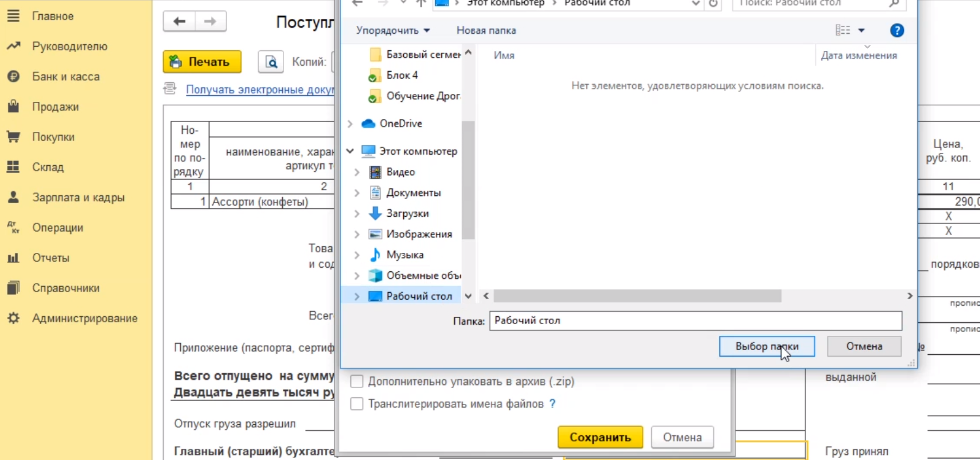This screenshot has height=460, width=980.
Task: Click the Администрирование gear icon
Action: [x=13, y=318]
